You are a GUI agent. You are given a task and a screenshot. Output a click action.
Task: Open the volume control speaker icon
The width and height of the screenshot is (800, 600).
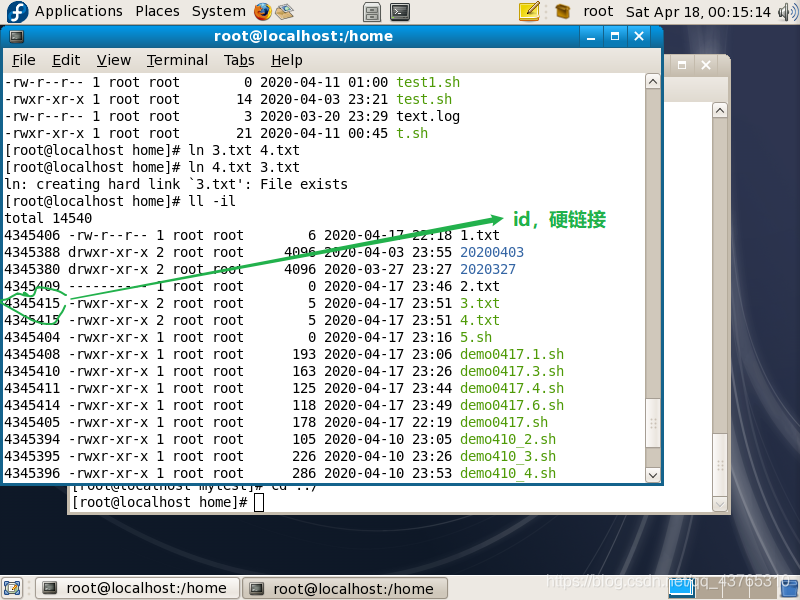click(787, 11)
